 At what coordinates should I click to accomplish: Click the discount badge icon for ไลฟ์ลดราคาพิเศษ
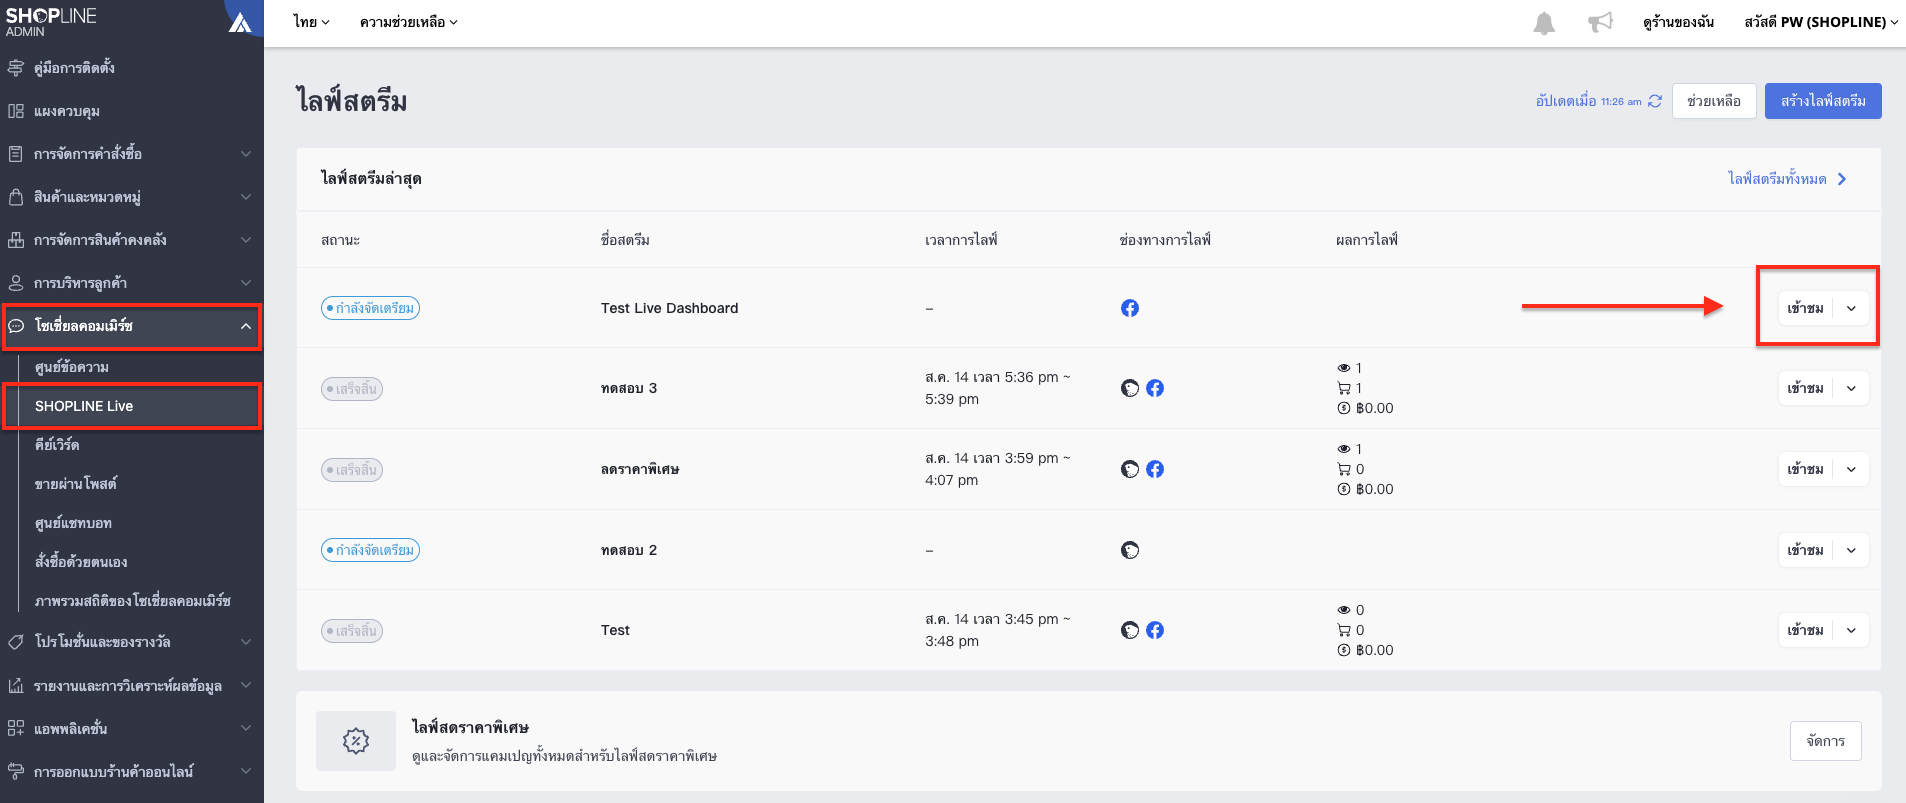[356, 741]
